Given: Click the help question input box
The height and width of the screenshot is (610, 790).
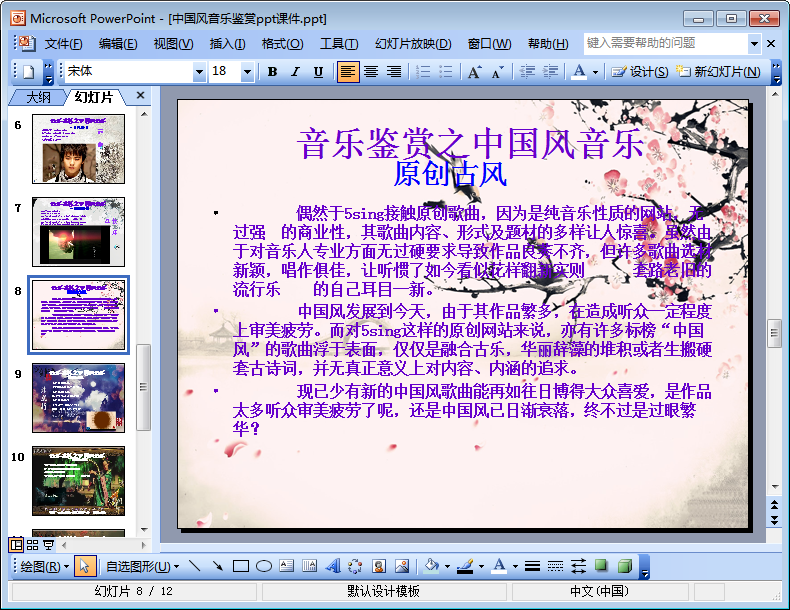Looking at the screenshot, I should point(665,43).
